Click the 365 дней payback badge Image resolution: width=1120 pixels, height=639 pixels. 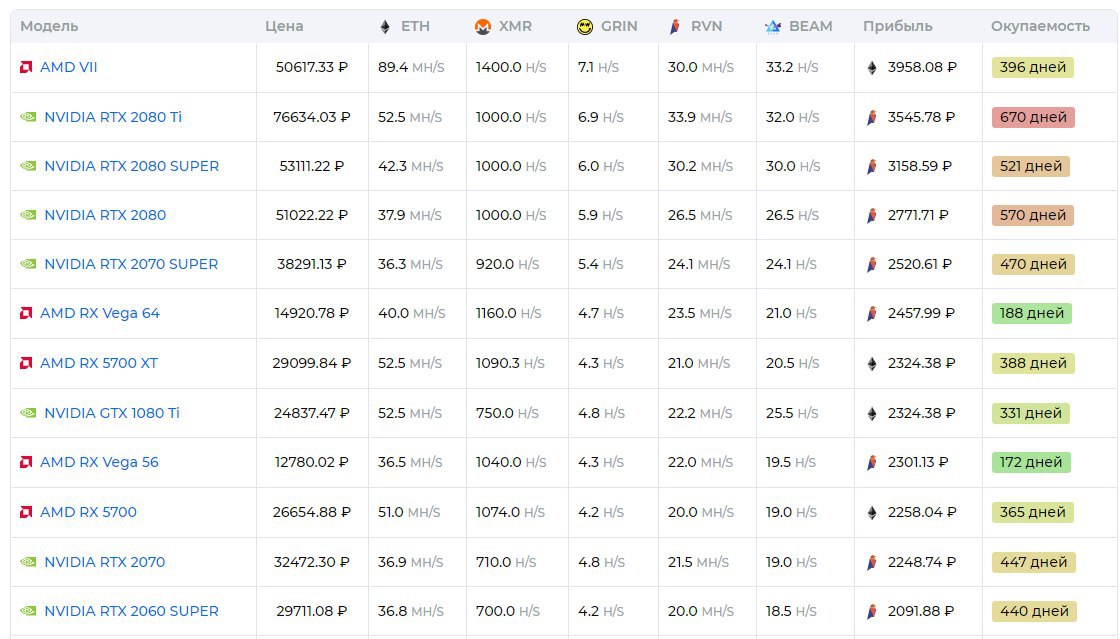tap(1033, 513)
